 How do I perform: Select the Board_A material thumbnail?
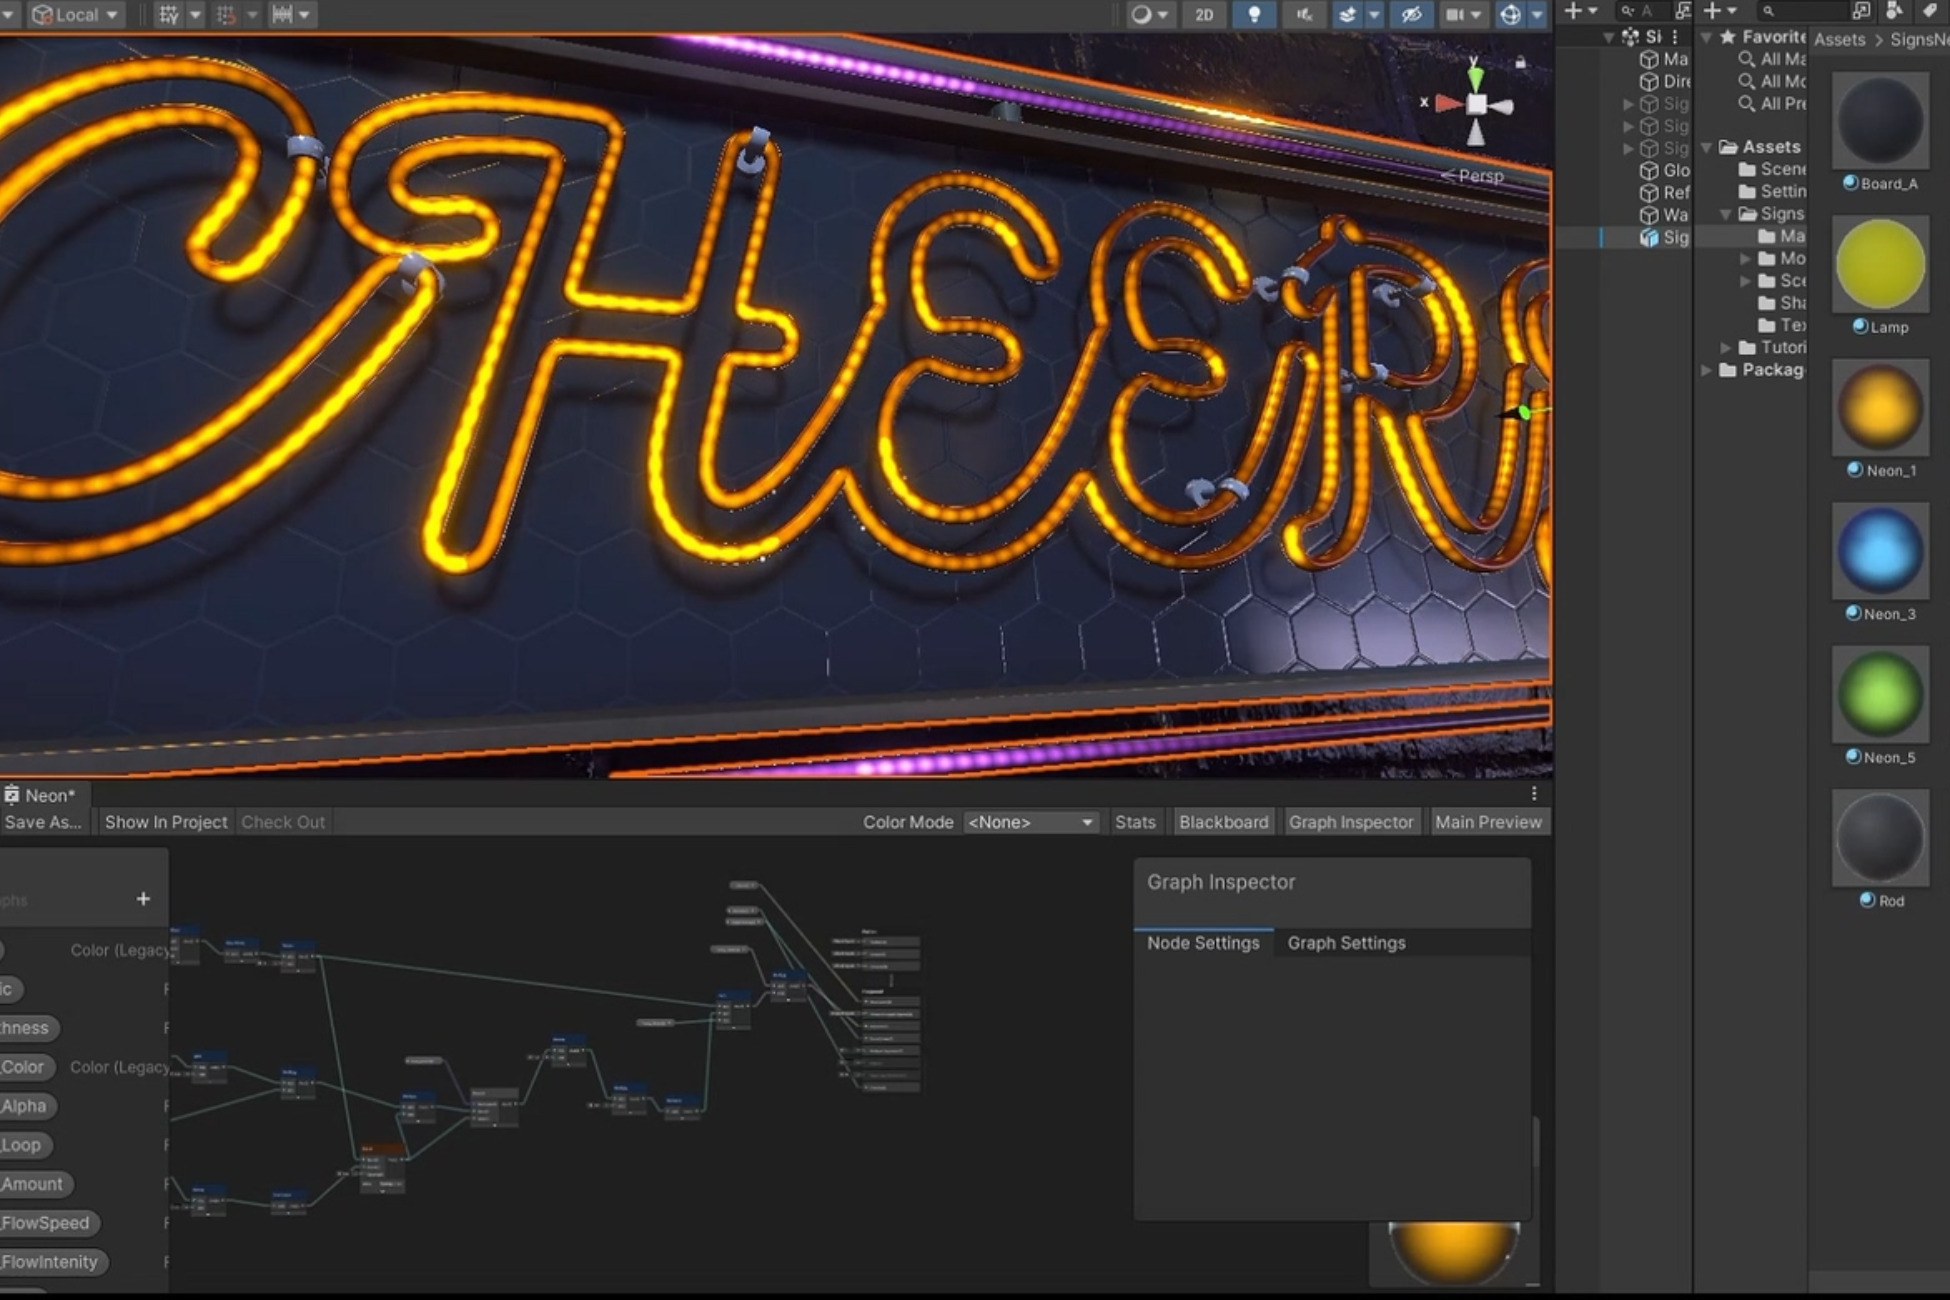click(x=1880, y=121)
